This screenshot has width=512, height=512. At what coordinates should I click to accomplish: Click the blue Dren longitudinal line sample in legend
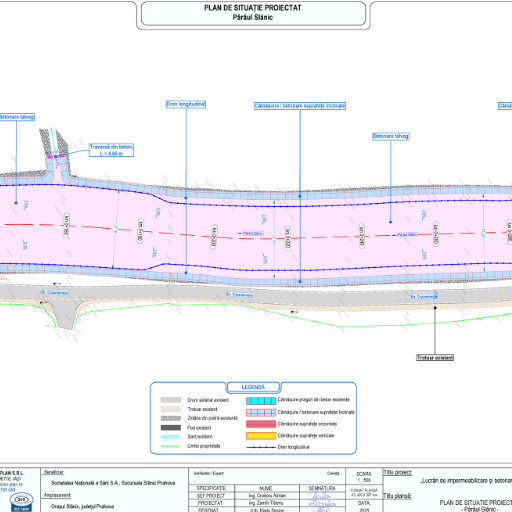[261, 447]
